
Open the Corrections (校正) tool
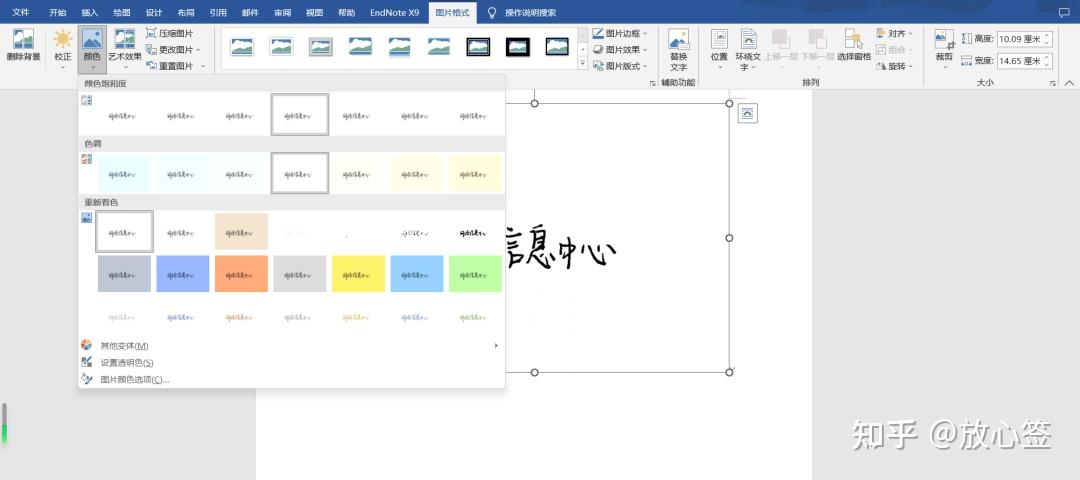click(63, 48)
